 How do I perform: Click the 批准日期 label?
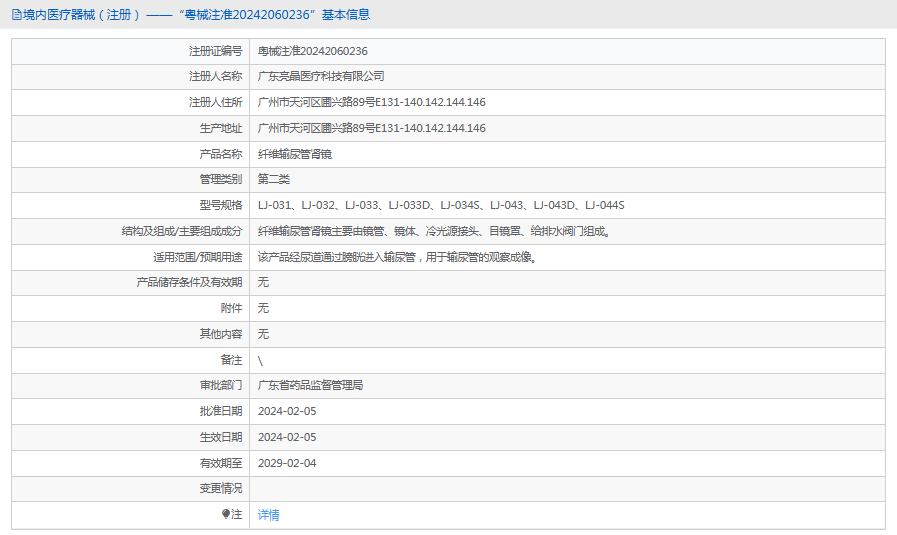[221, 411]
